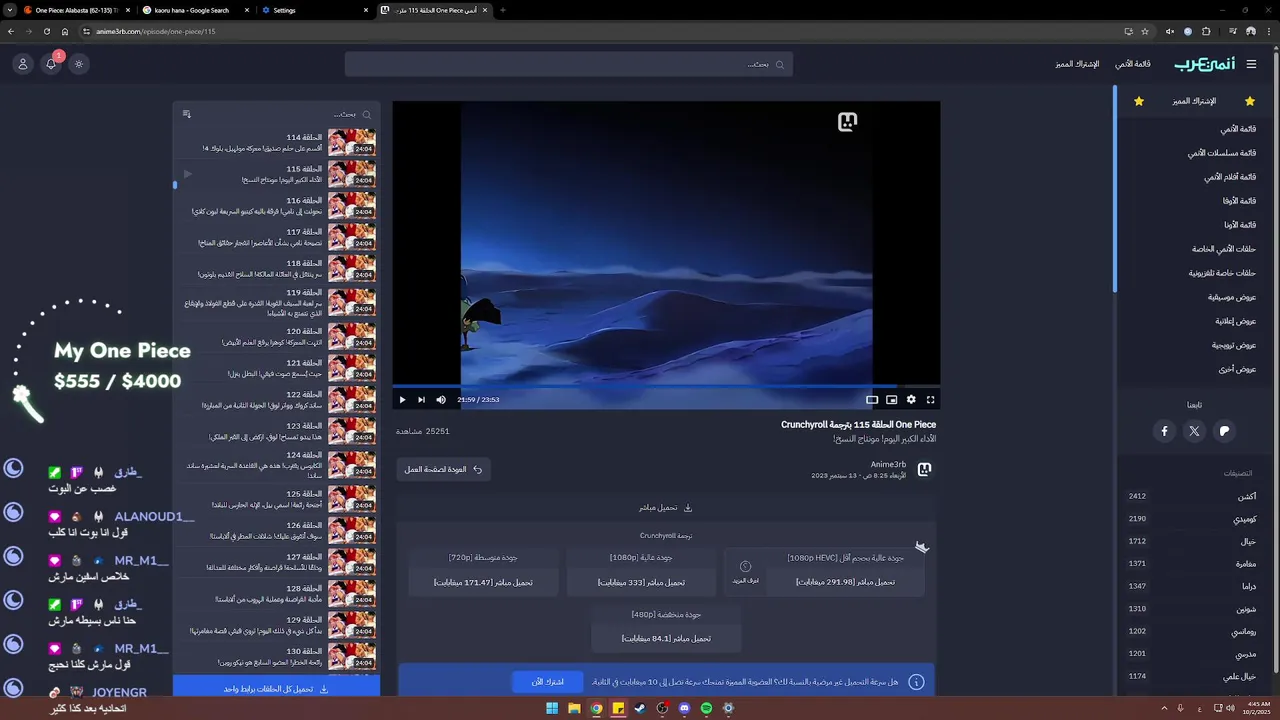Open the Facebook social icon
The width and height of the screenshot is (1280, 720).
click(x=1164, y=431)
